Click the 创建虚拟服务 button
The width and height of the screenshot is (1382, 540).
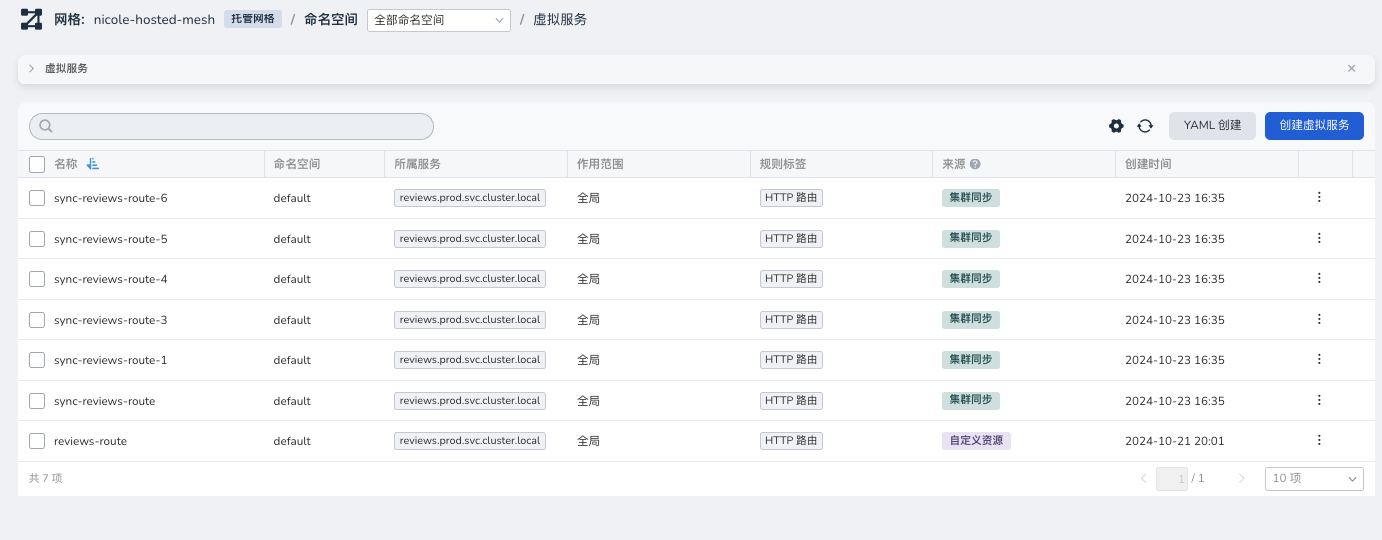tap(1313, 126)
